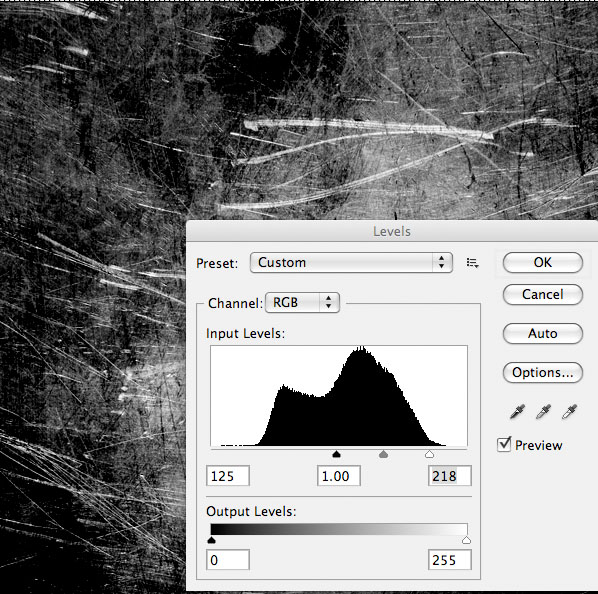Click the input levels histogram
Viewport: 598px width, 594px height.
[339, 396]
